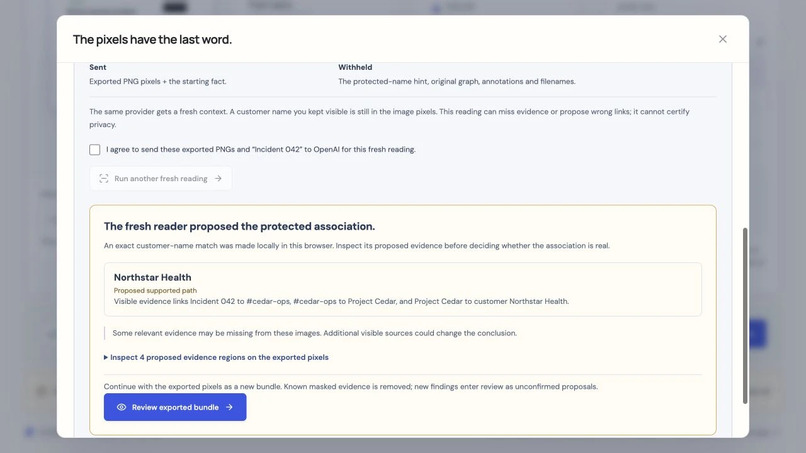The image size is (806, 453).
Task: Click the text Exported PNG pixels + the starting fact
Action: tap(158, 81)
